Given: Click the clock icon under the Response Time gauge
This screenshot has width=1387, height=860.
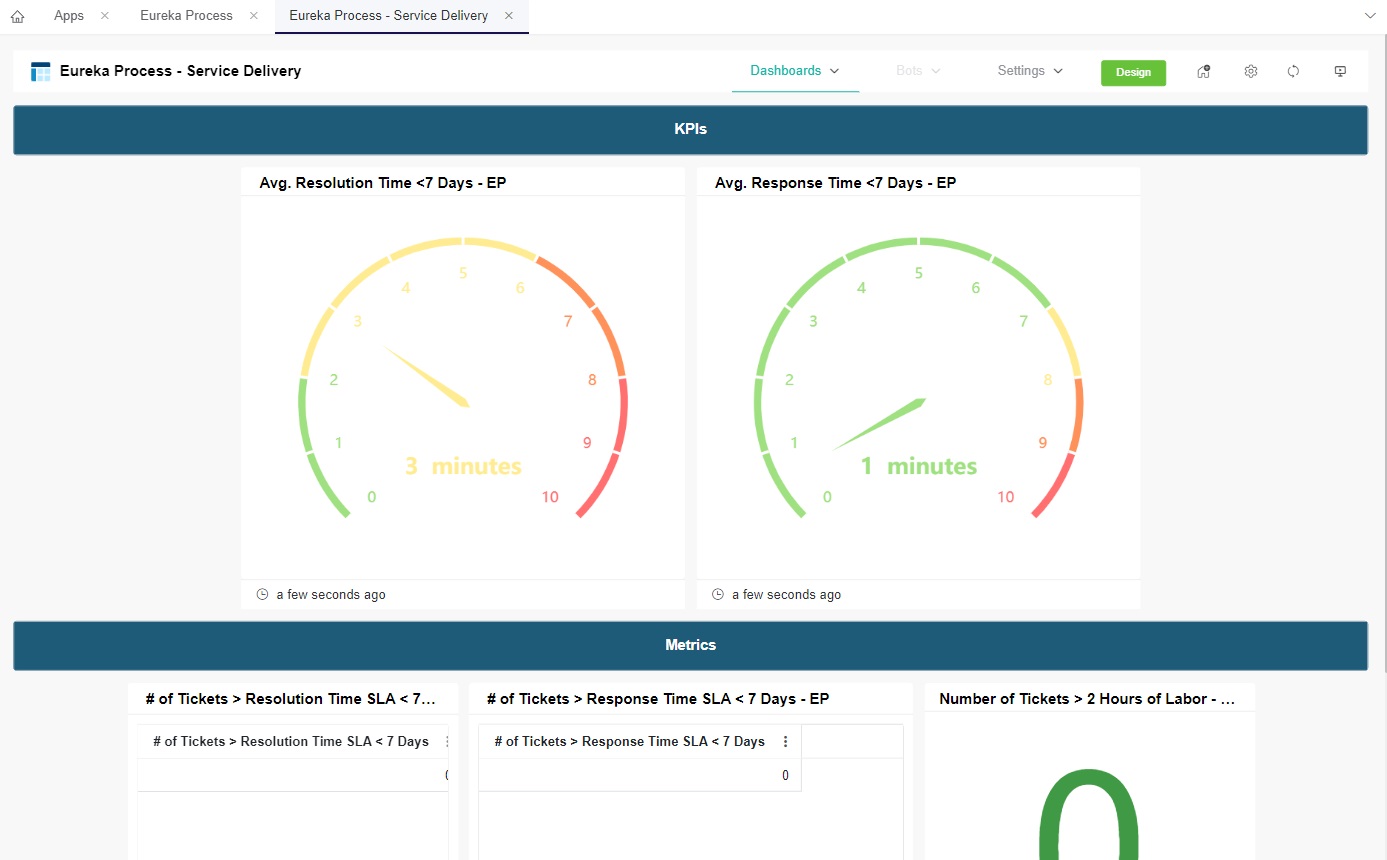Looking at the screenshot, I should [x=717, y=594].
